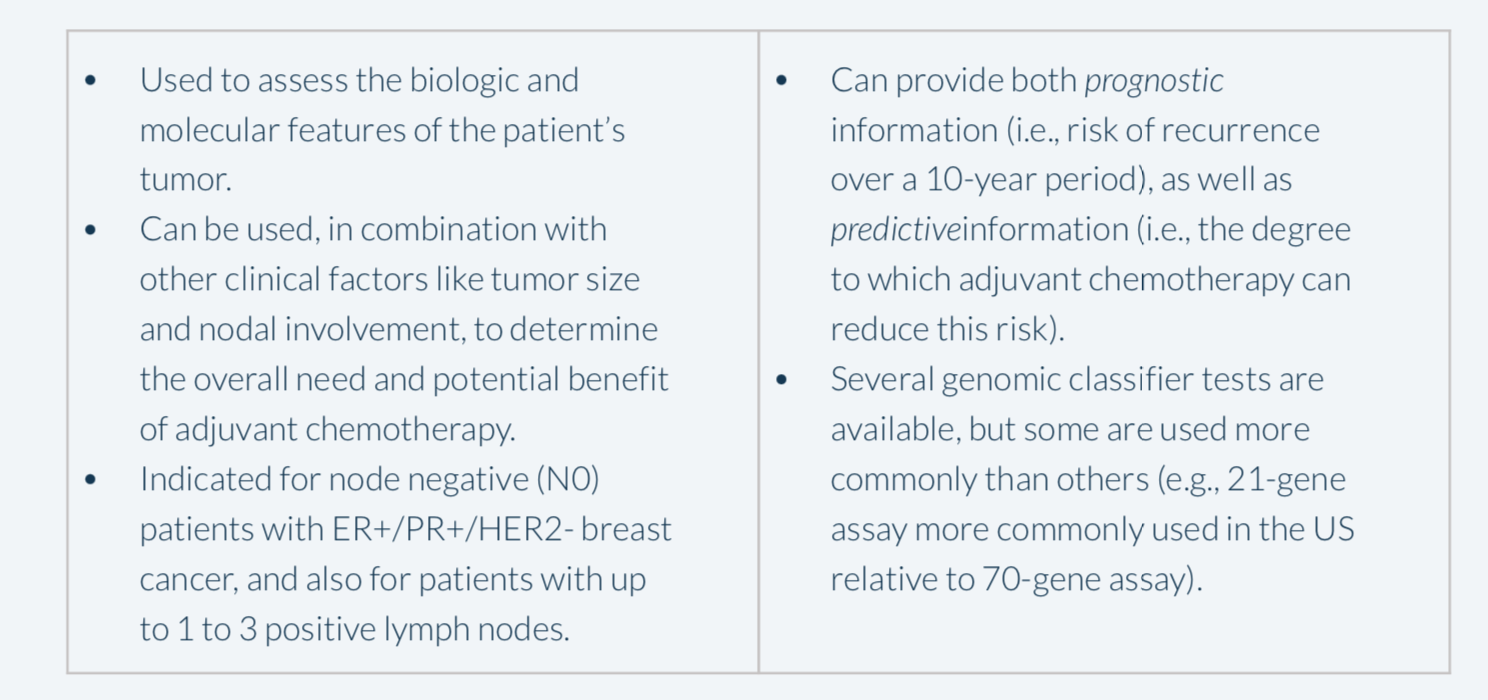Click the bullet before 'Several genomic classifier tests'
Screen dimensions: 1488x700
[x=782, y=380]
